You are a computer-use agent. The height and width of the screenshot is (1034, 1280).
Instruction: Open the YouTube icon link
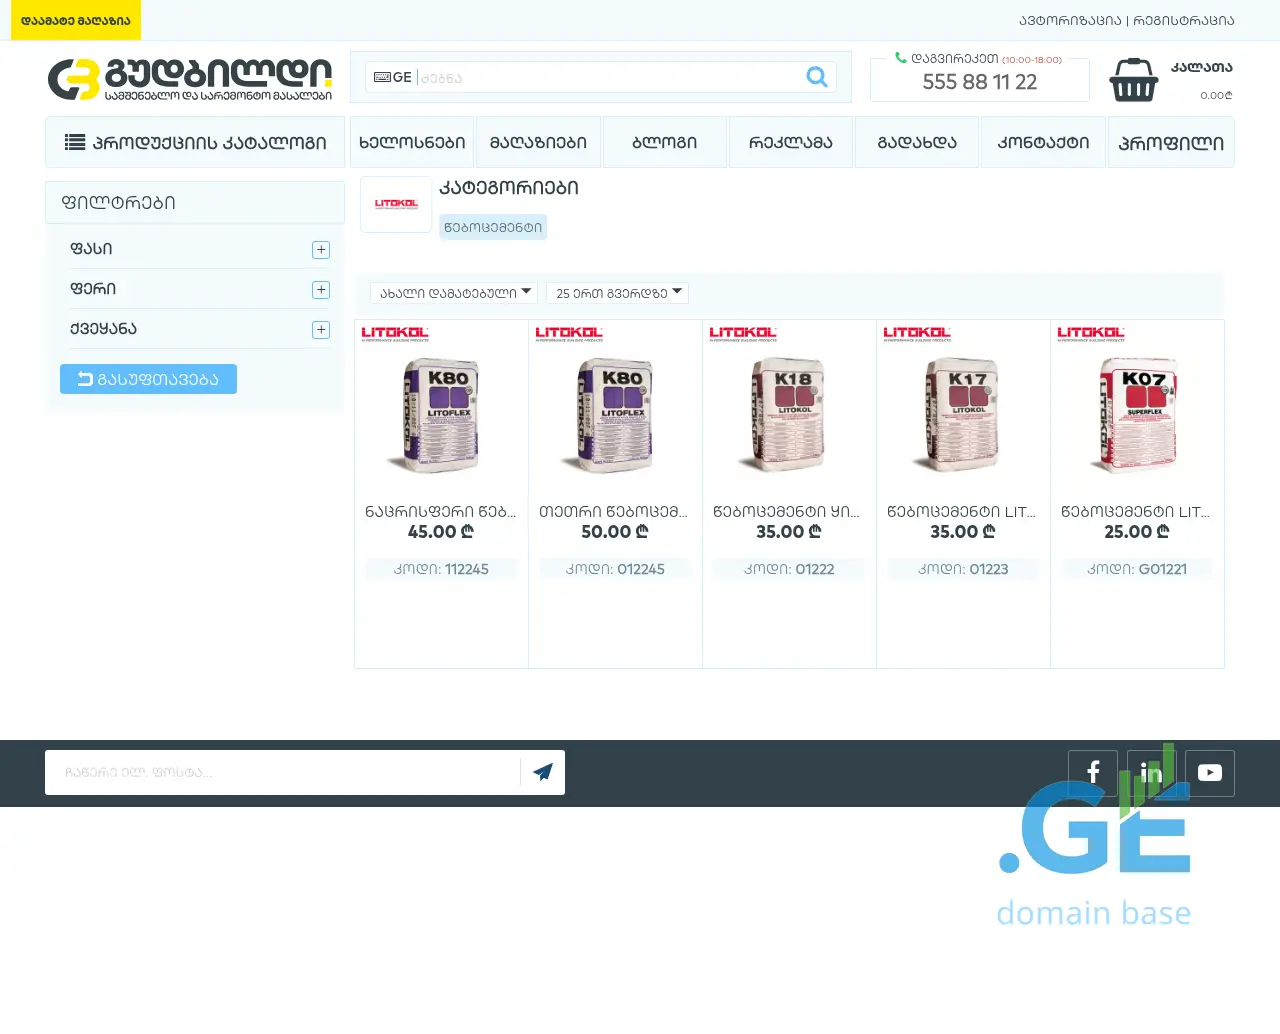[1210, 773]
